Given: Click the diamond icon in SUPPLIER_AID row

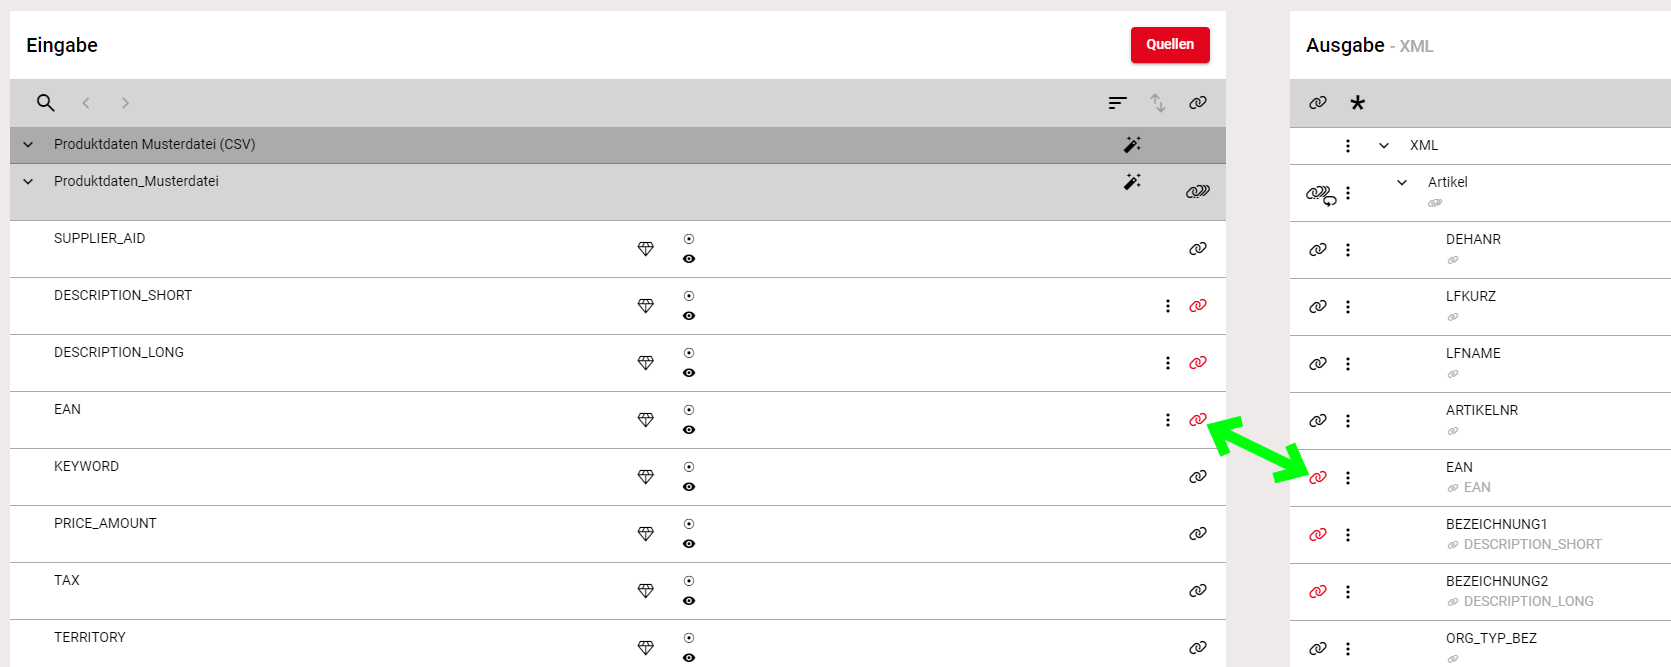Looking at the screenshot, I should coord(646,249).
